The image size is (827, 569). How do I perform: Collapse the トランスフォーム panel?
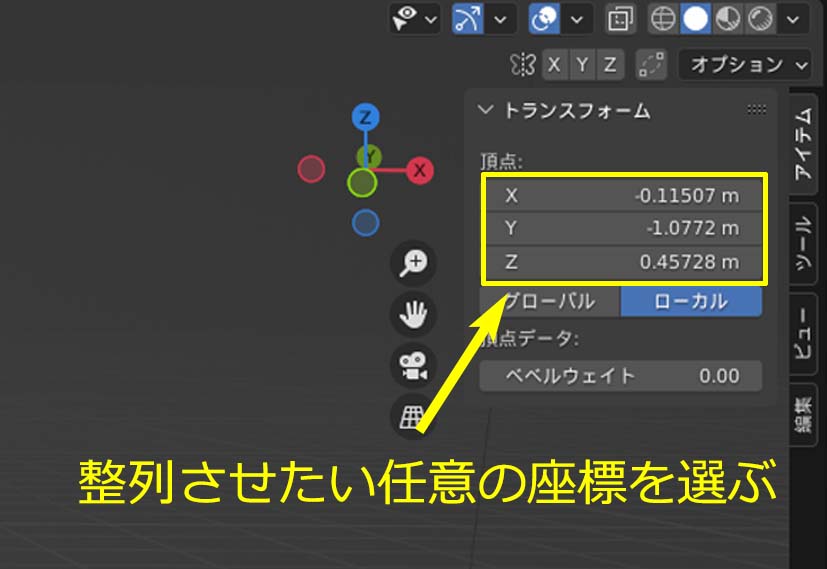[x=486, y=111]
